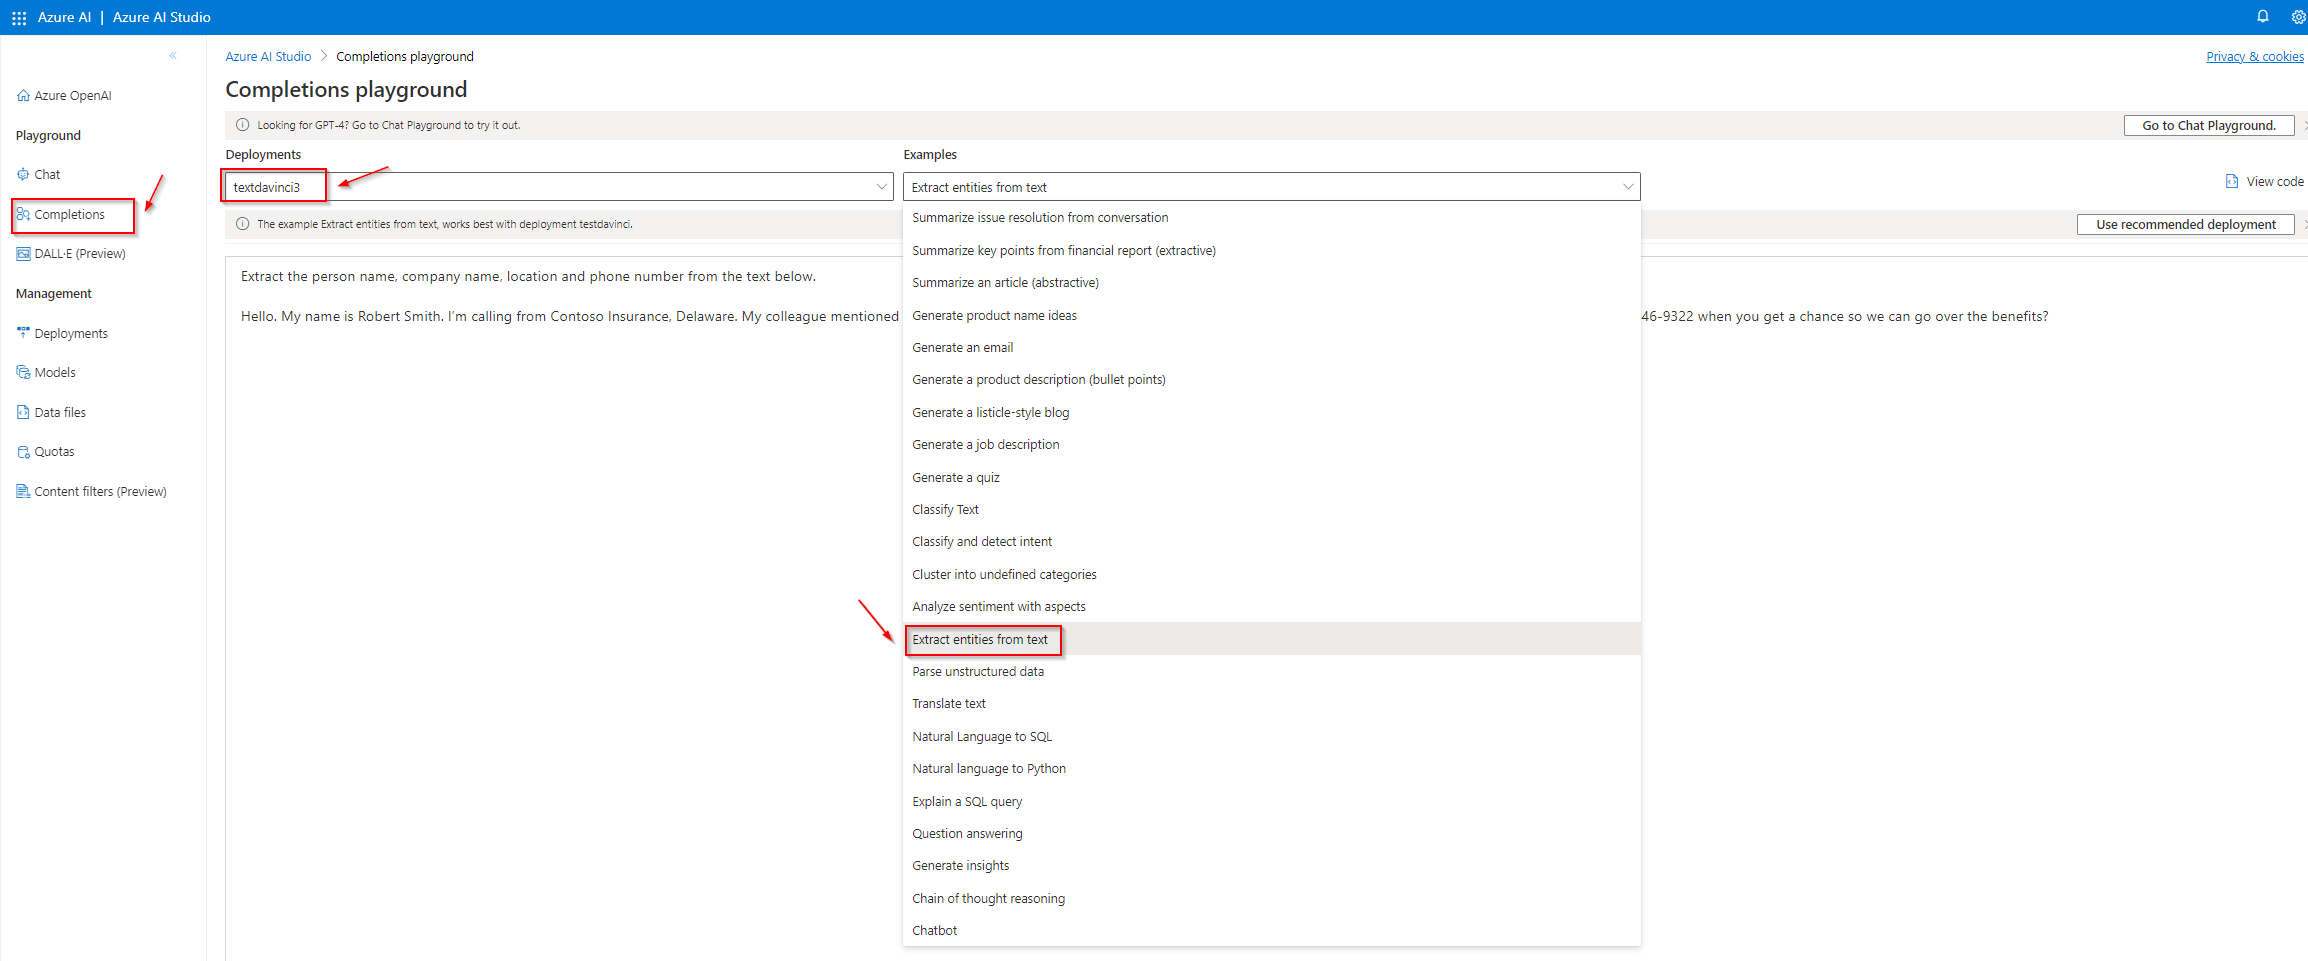The height and width of the screenshot is (961, 2308).
Task: Expand the Deployments dropdown arrow
Action: (881, 187)
